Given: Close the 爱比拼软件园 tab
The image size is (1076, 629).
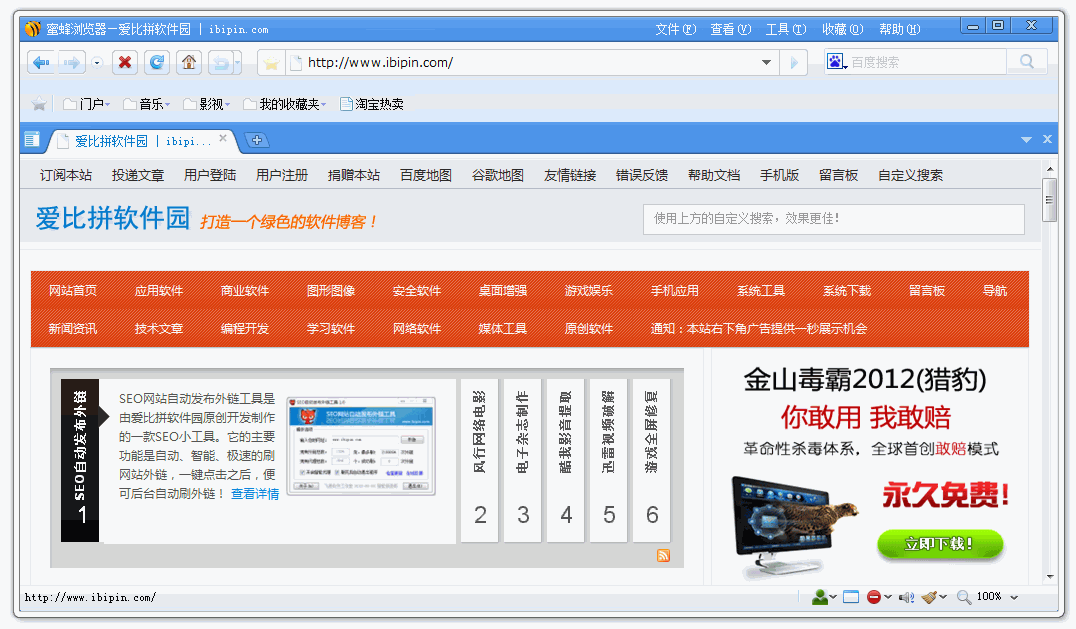Looking at the screenshot, I should point(223,139).
